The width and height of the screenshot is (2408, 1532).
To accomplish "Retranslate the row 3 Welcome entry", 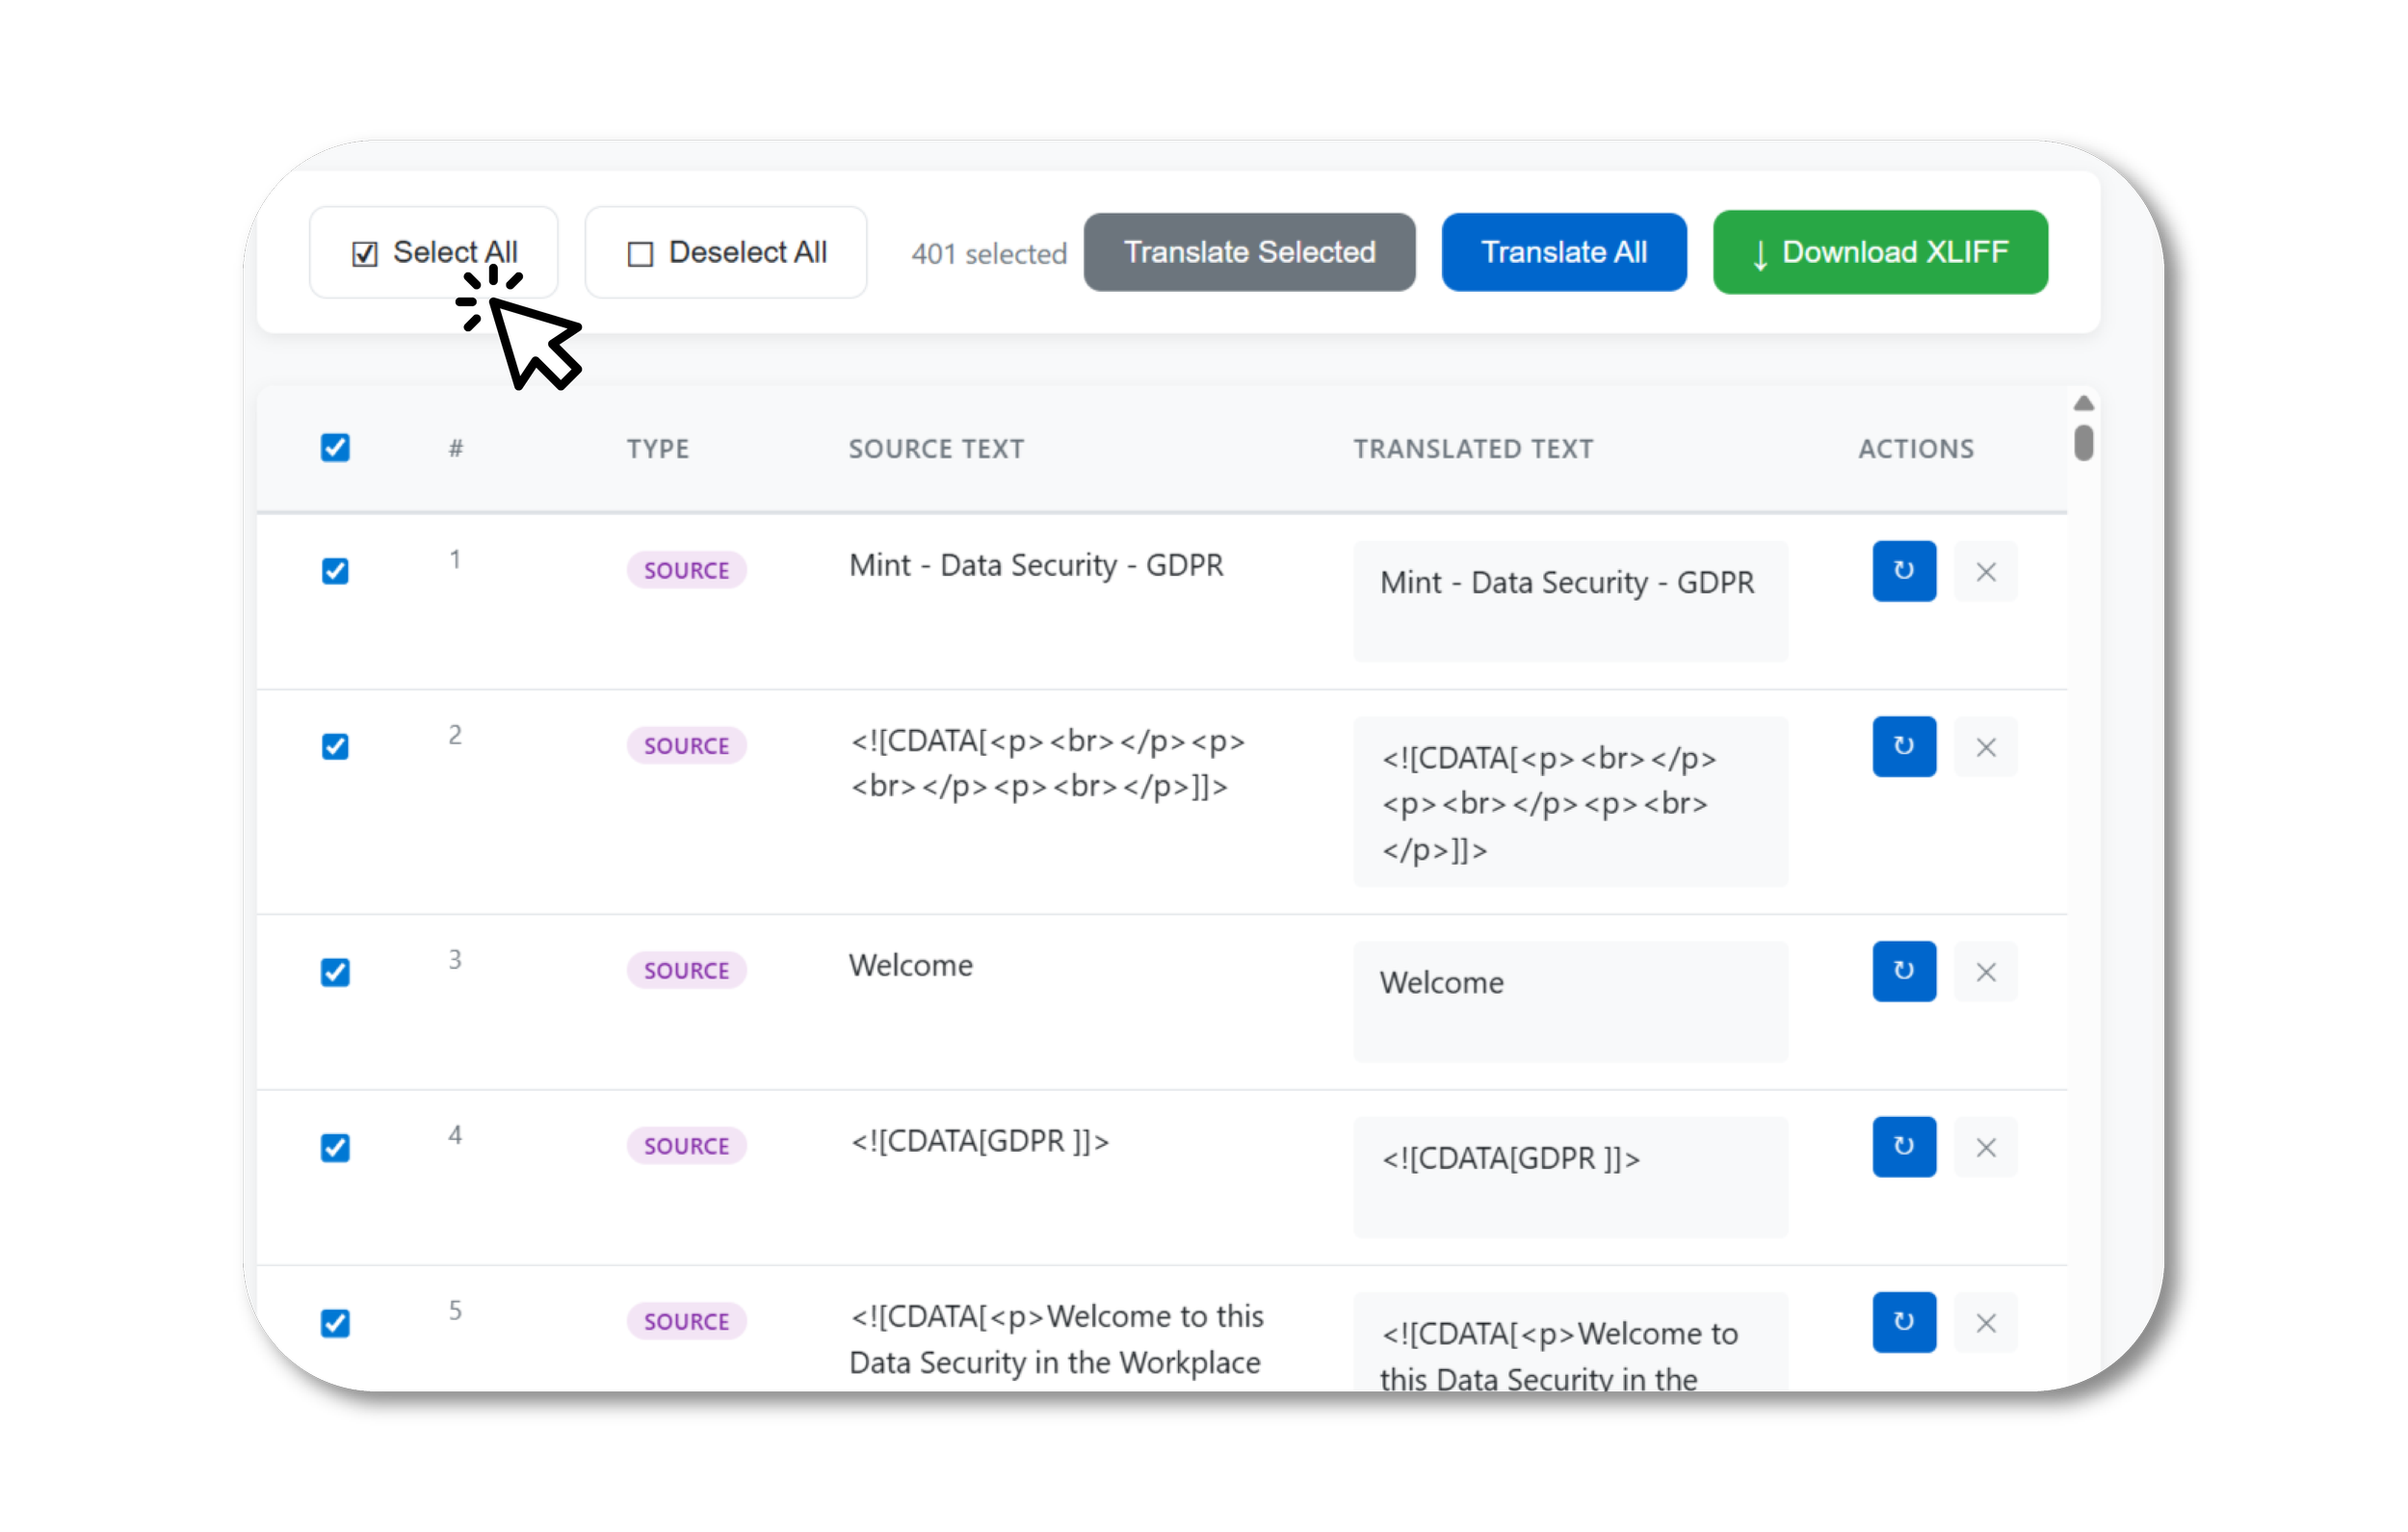I will 1903,971.
